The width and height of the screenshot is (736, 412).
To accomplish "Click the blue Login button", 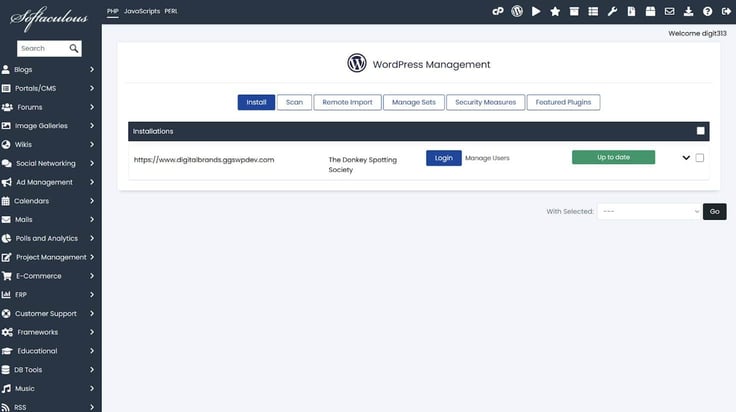I will (444, 158).
